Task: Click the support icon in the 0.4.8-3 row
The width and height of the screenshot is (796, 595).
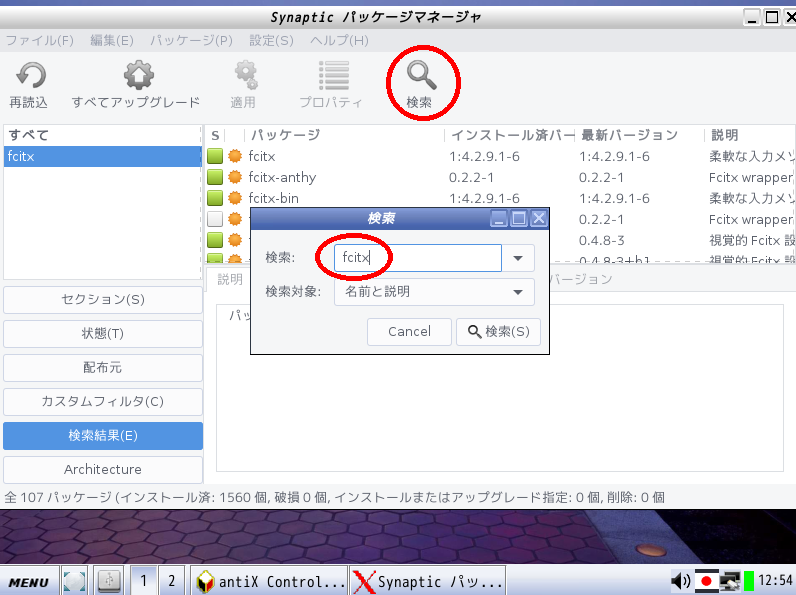Action: click(x=235, y=240)
